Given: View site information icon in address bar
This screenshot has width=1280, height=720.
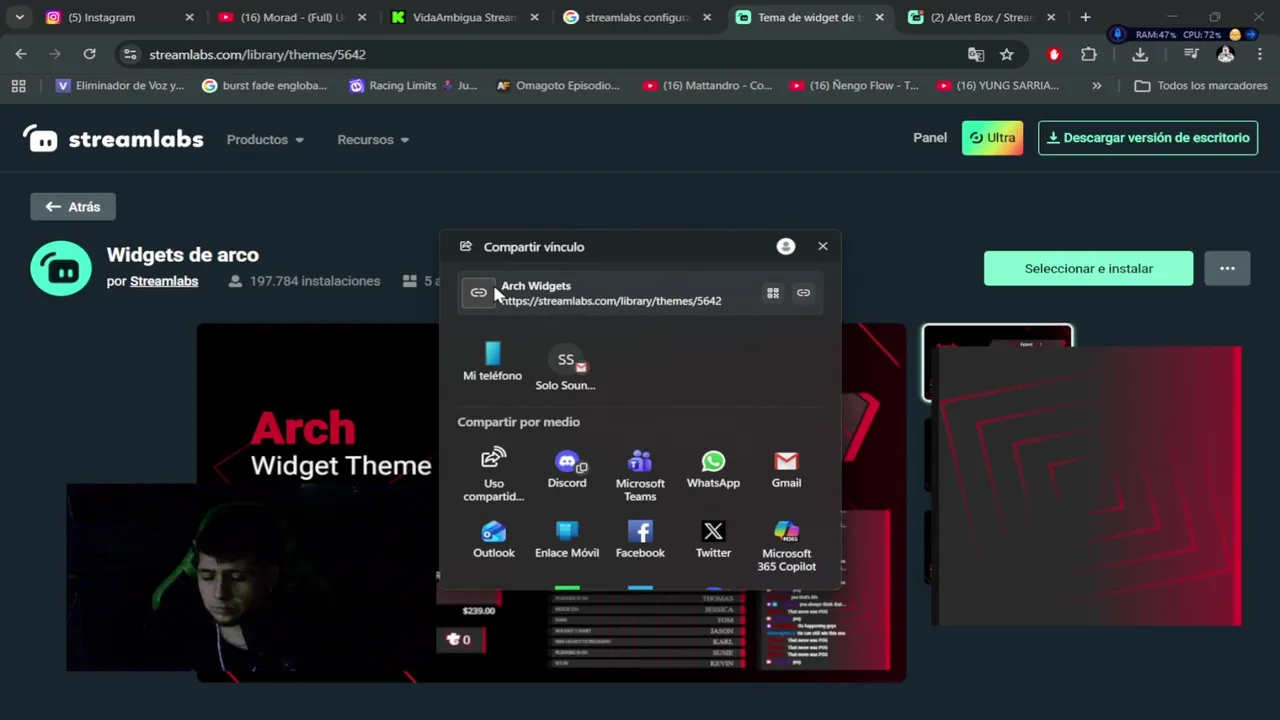Looking at the screenshot, I should coord(130,54).
